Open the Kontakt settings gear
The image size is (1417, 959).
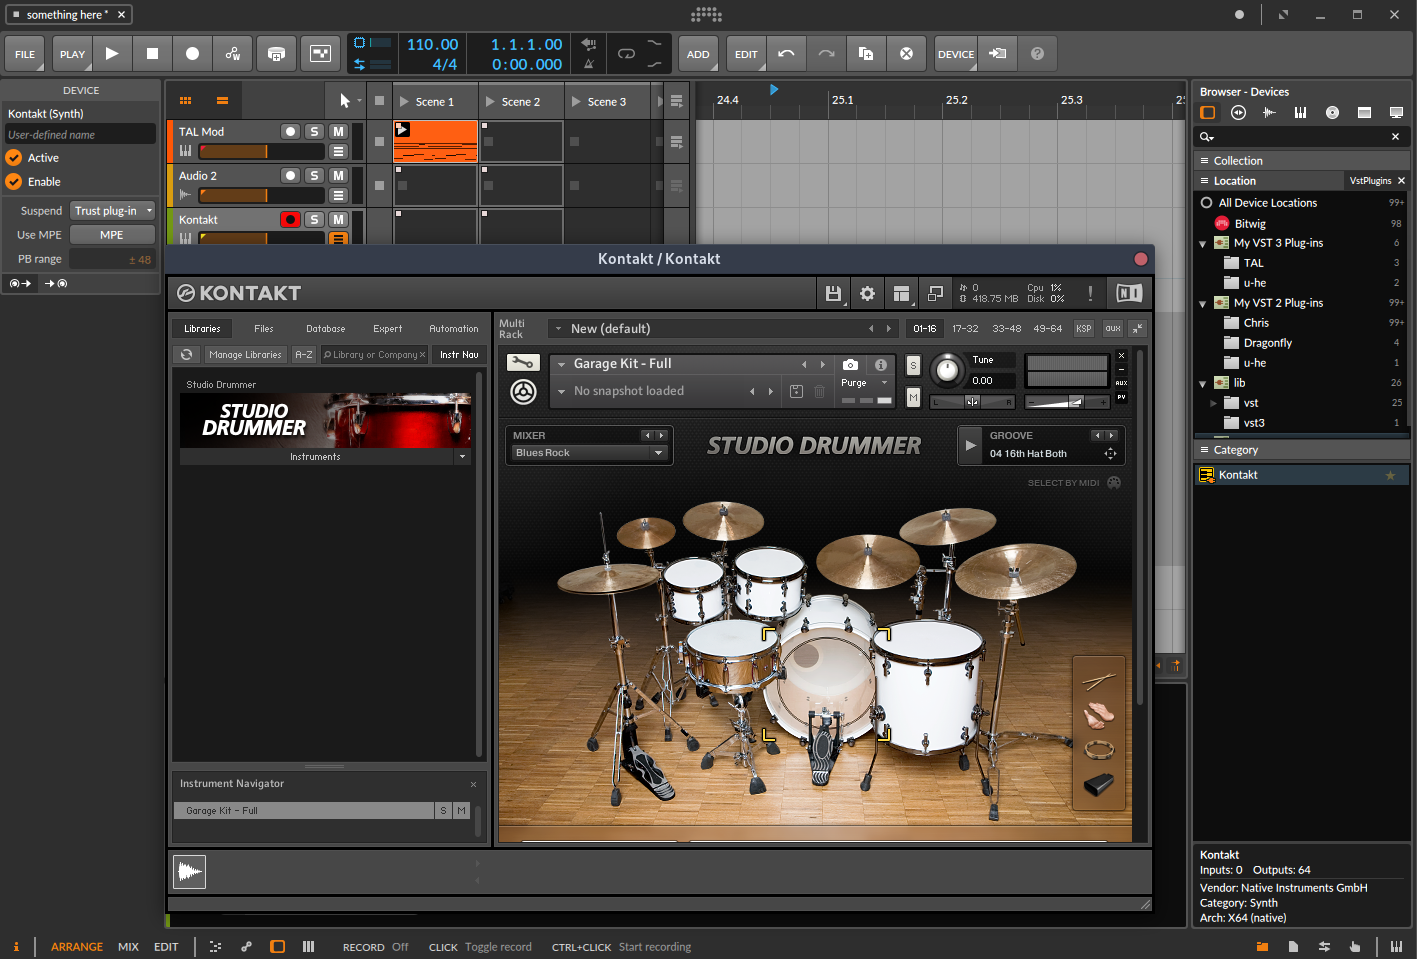click(x=867, y=293)
